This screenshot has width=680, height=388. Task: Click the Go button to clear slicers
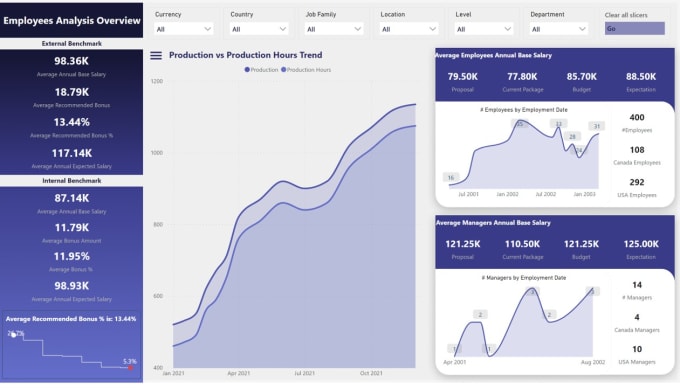coord(634,29)
